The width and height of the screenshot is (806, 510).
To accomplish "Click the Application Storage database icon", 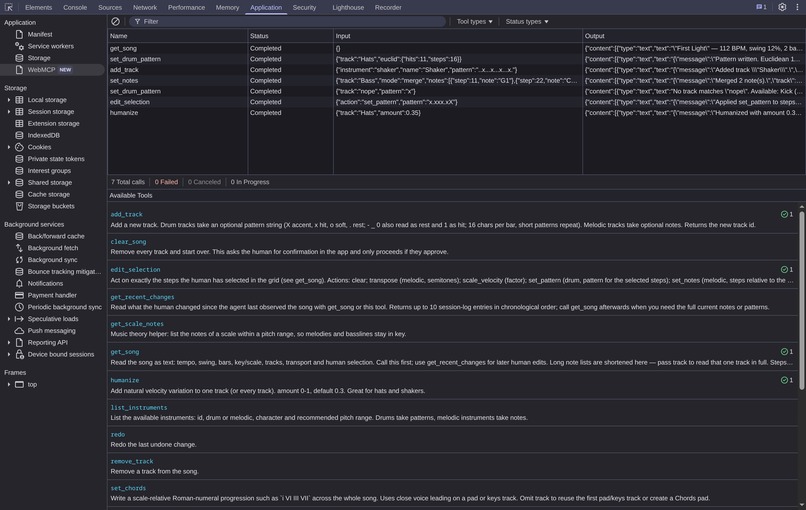I will coord(19,58).
